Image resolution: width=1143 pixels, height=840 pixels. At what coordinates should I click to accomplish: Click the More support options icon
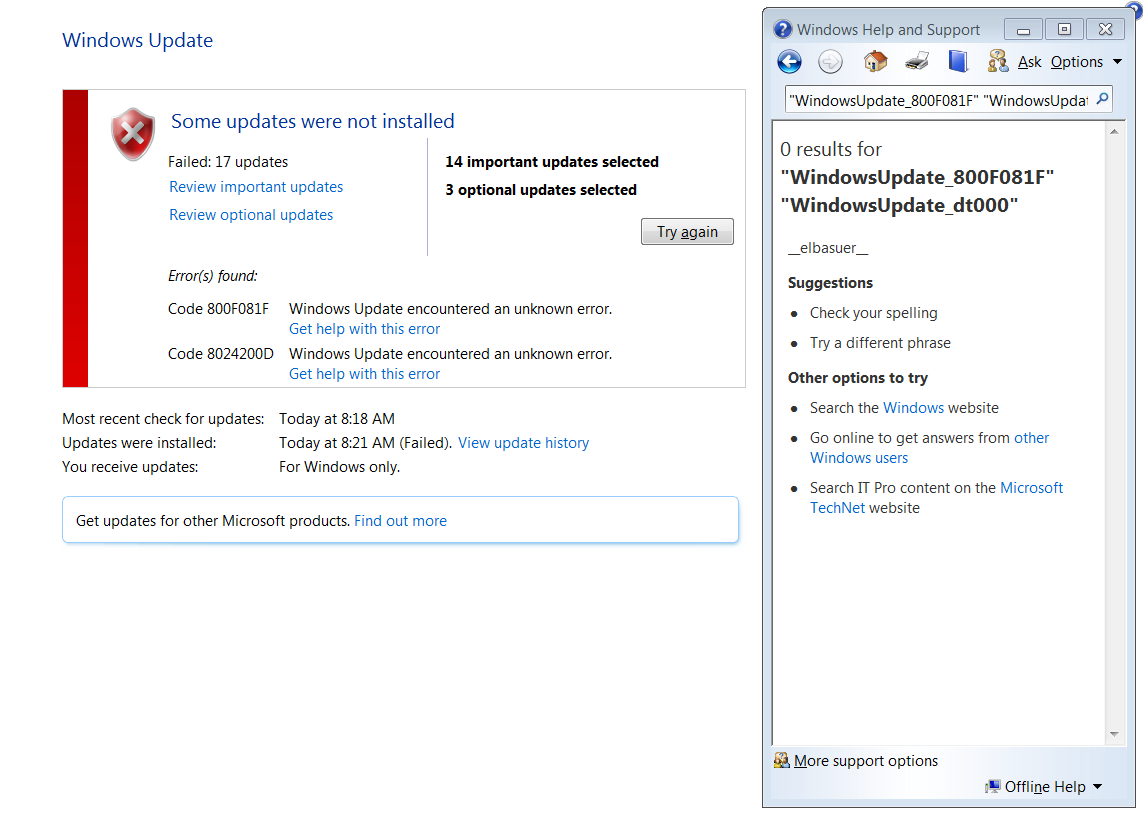point(781,761)
